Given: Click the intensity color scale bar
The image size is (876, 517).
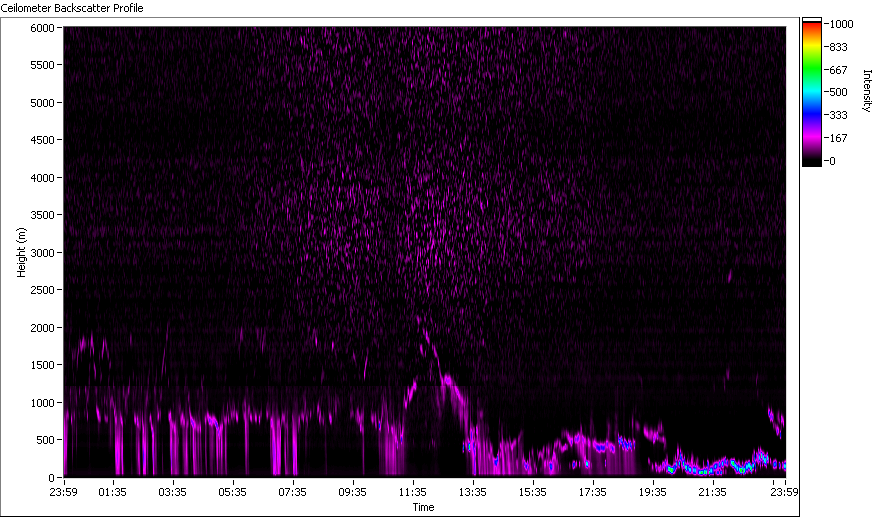Looking at the screenshot, I should 812,93.
